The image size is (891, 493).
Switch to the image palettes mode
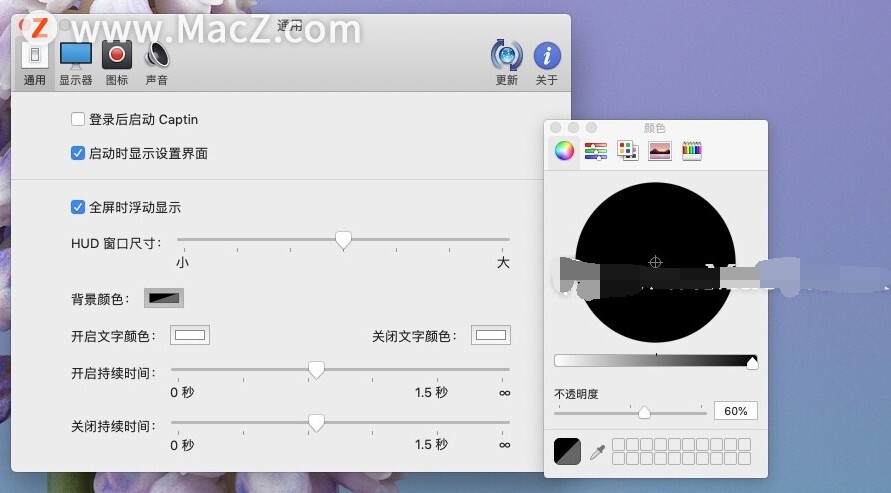pos(660,151)
